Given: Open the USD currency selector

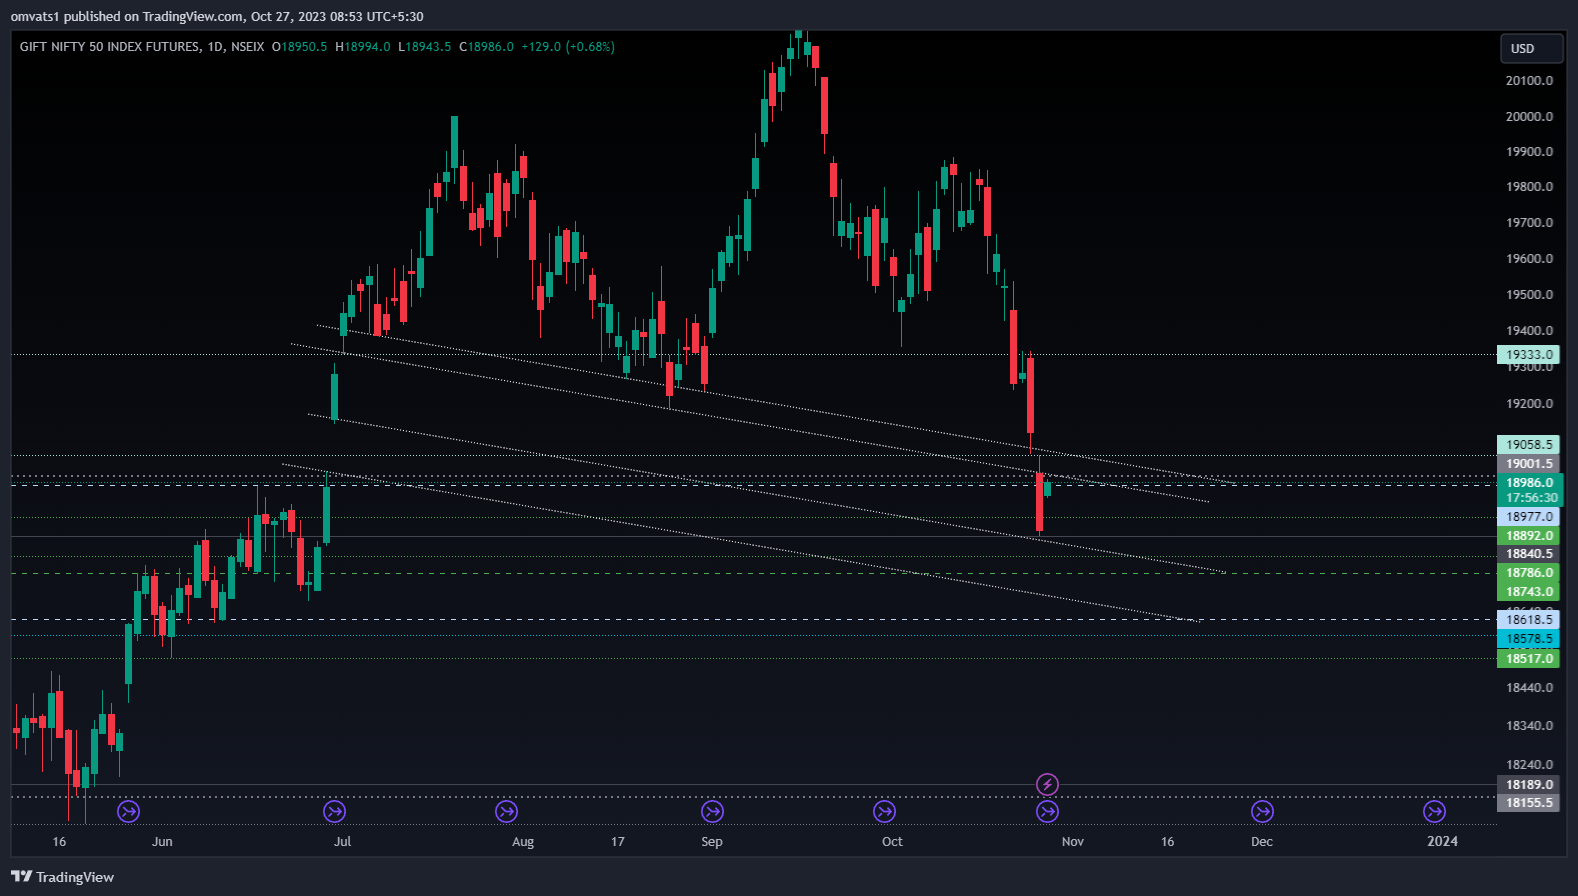Looking at the screenshot, I should pyautogui.click(x=1531, y=48).
